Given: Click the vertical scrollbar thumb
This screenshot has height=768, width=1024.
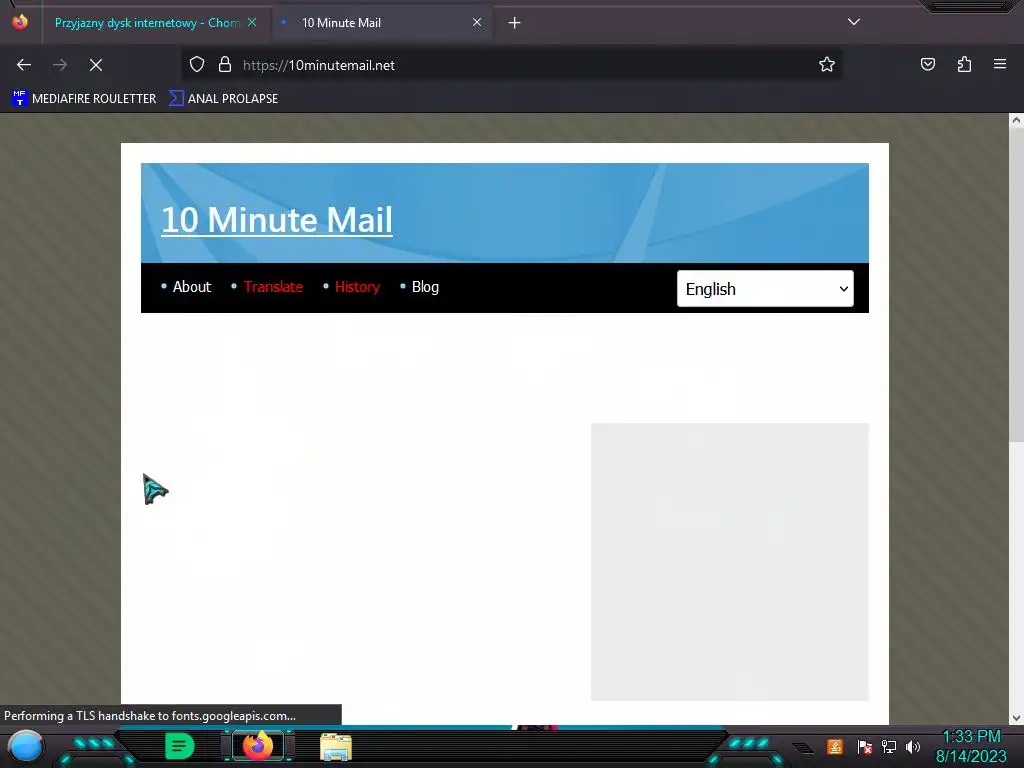Looking at the screenshot, I should tap(1016, 284).
